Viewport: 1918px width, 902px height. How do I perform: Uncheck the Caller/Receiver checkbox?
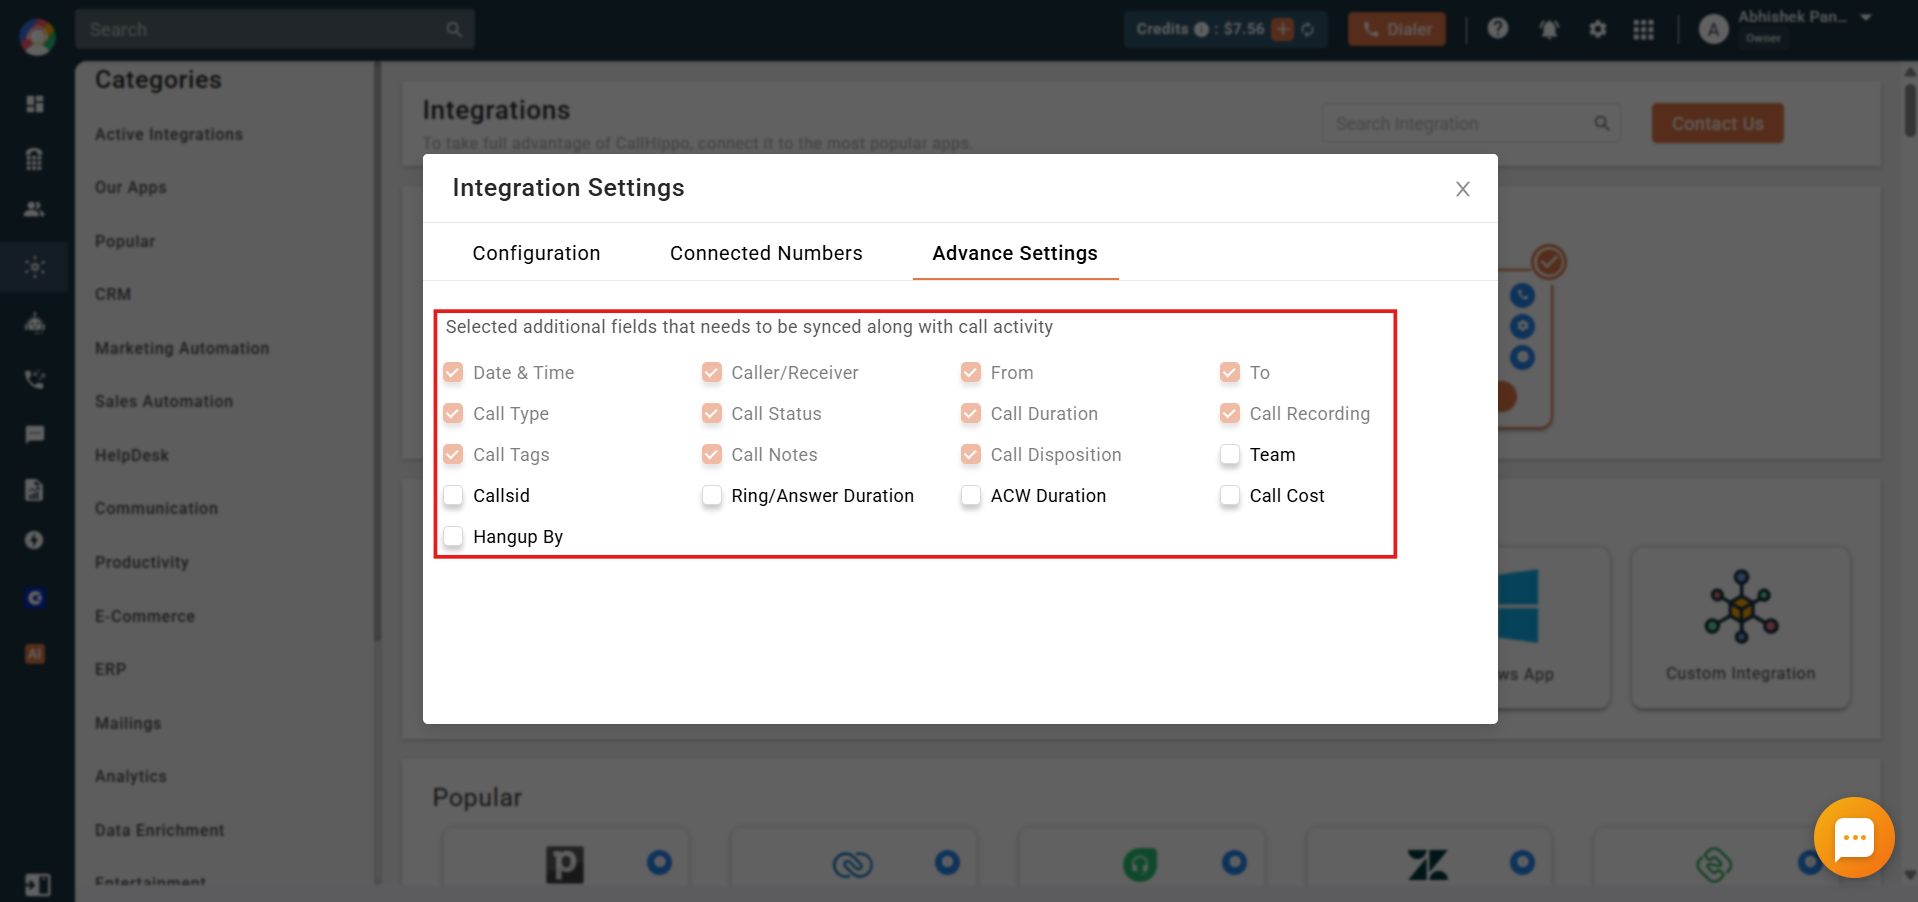[712, 373]
